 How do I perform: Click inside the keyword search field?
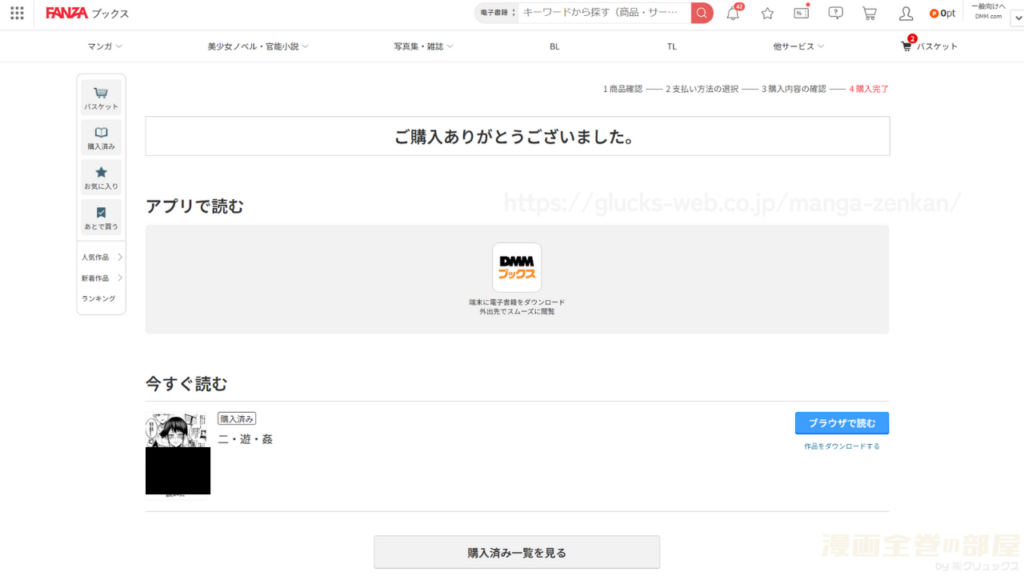coord(604,12)
